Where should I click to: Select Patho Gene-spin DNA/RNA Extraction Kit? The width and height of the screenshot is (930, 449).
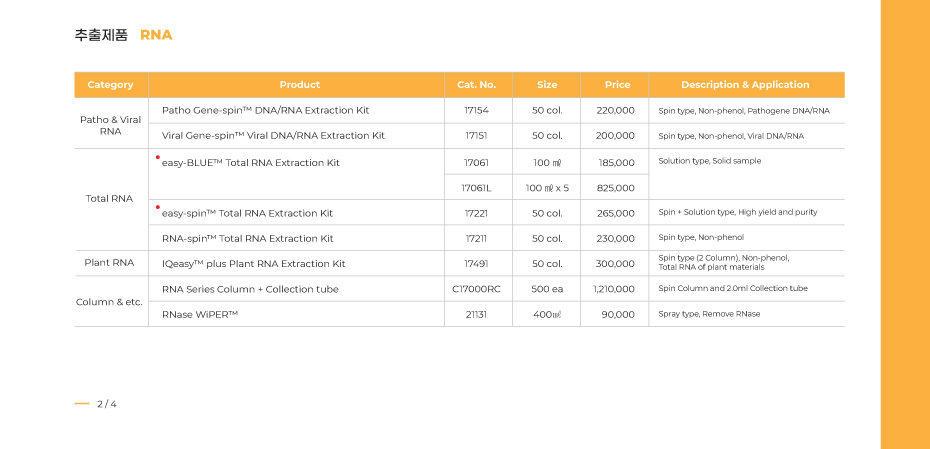pyautogui.click(x=265, y=110)
